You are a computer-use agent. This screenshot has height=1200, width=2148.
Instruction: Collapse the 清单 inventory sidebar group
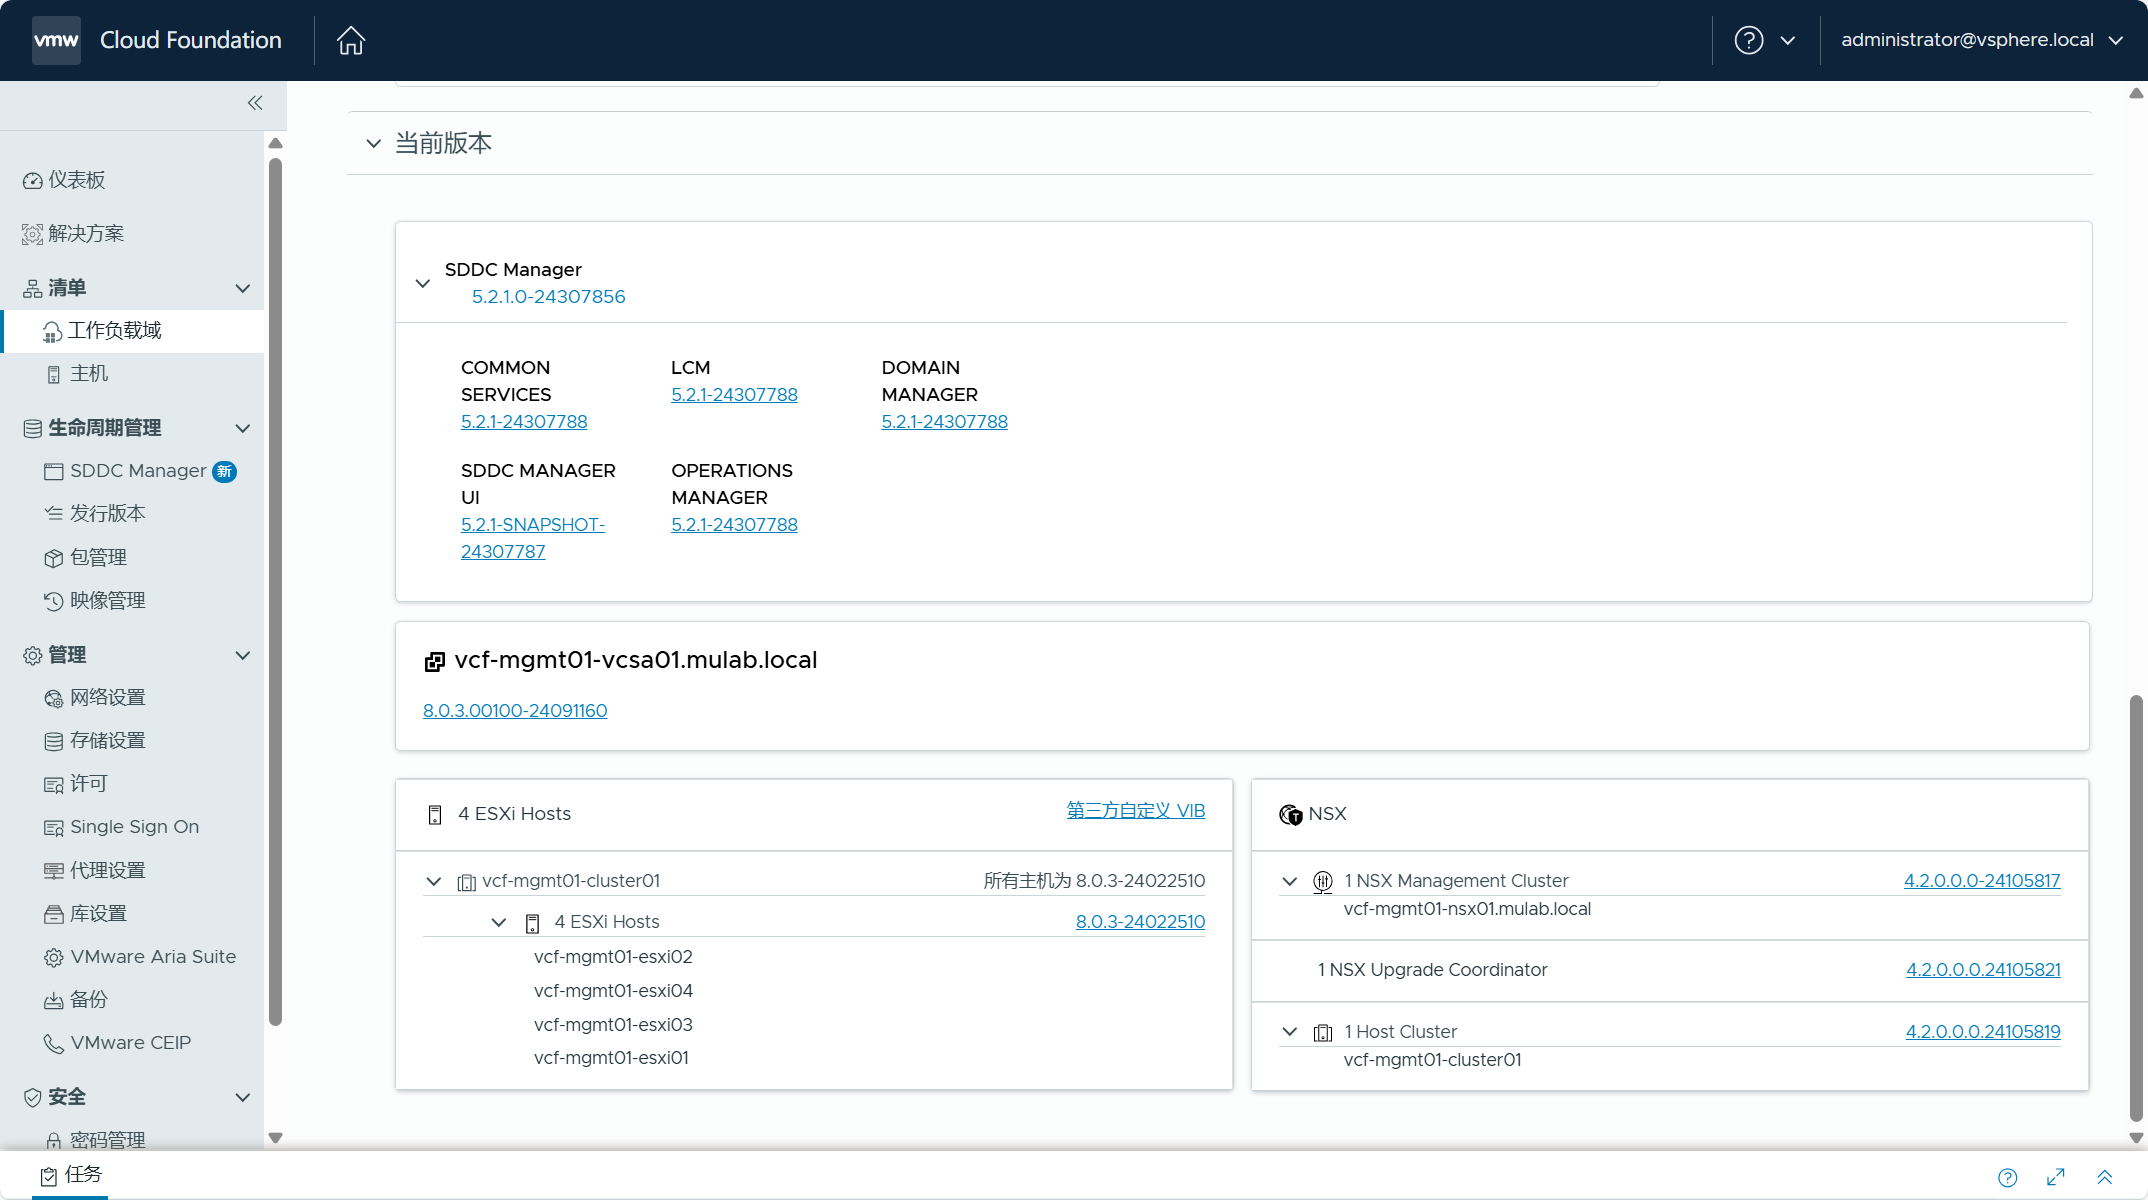242,289
